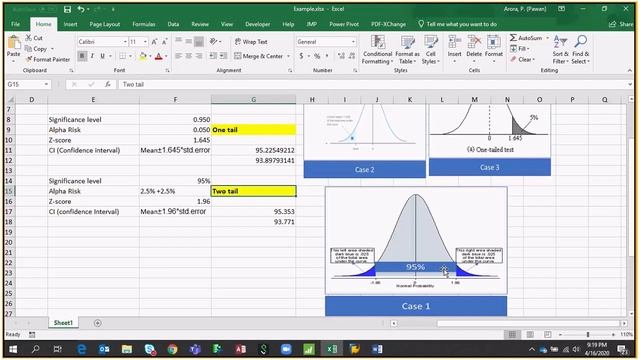Click the Insert Function fx icon
The height and width of the screenshot is (360, 640).
[x=108, y=84]
